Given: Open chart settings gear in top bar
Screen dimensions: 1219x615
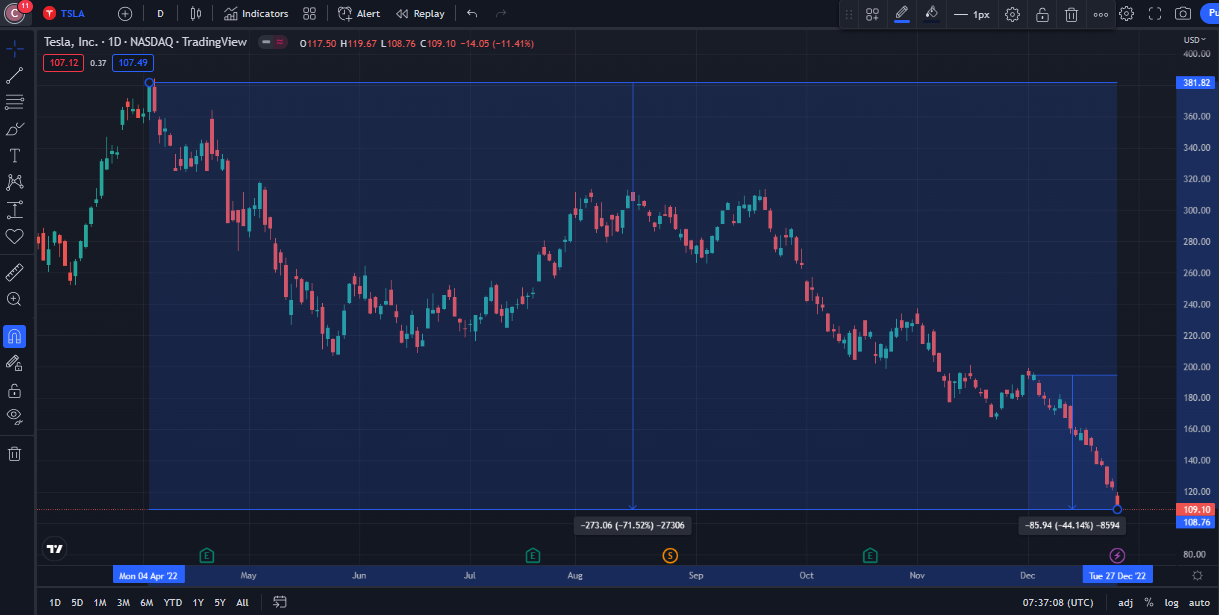Looking at the screenshot, I should (1127, 14).
